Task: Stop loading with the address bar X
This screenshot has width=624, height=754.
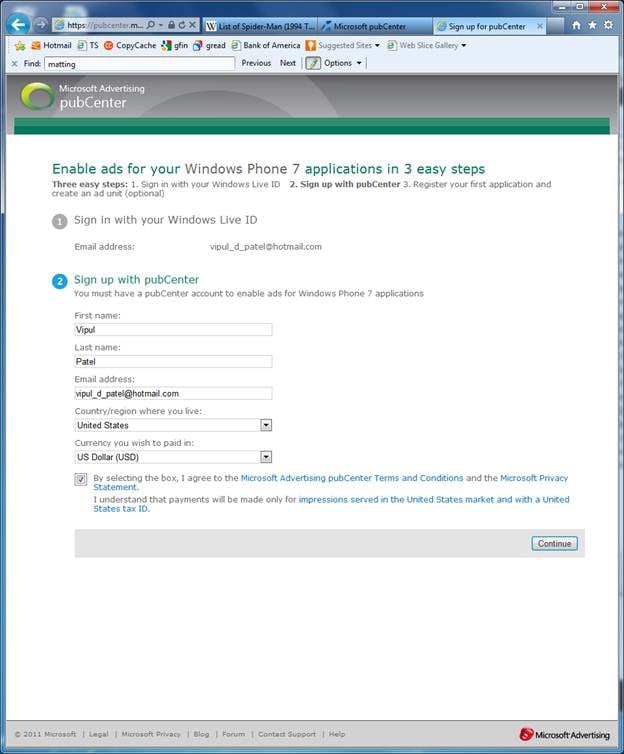Action: 192,25
